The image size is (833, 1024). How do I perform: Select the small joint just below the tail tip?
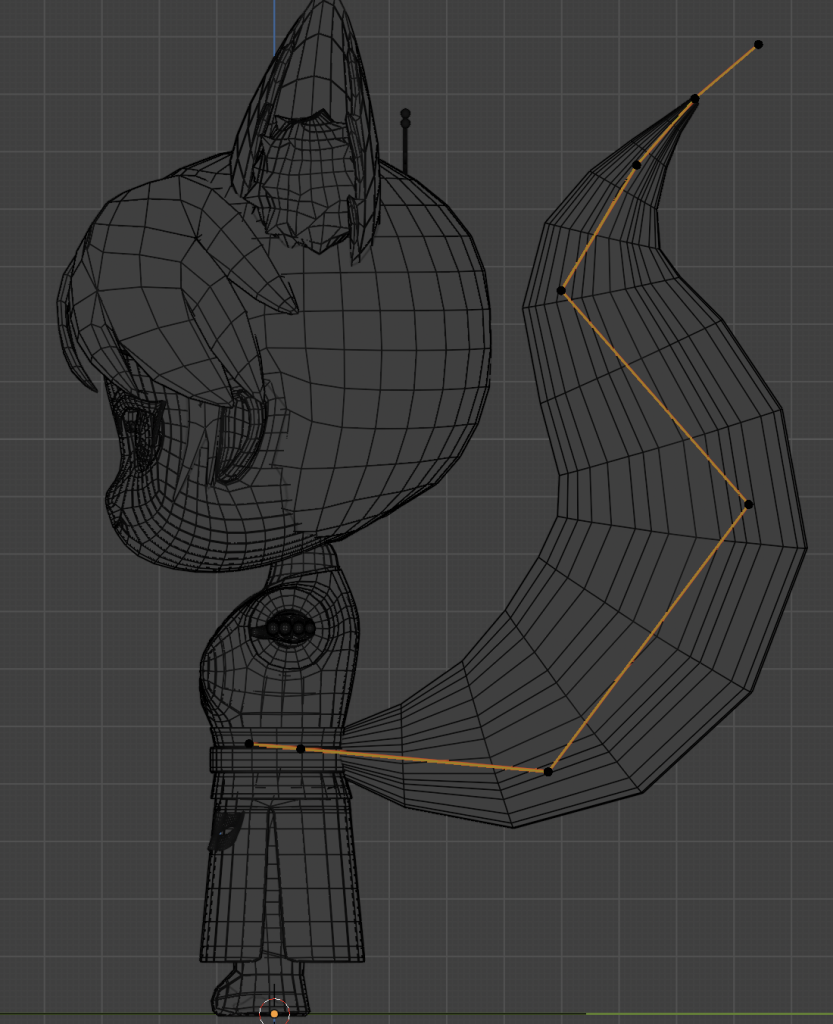tap(637, 165)
